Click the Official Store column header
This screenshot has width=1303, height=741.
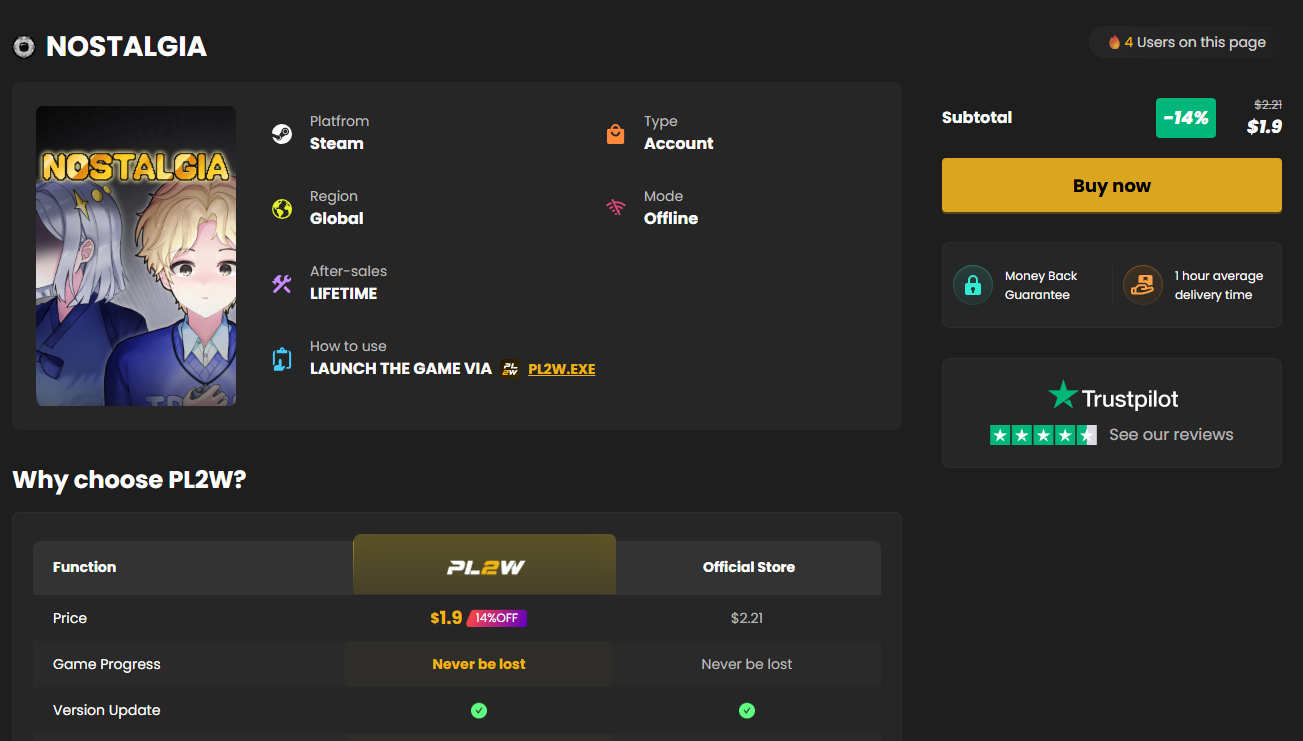(749, 567)
